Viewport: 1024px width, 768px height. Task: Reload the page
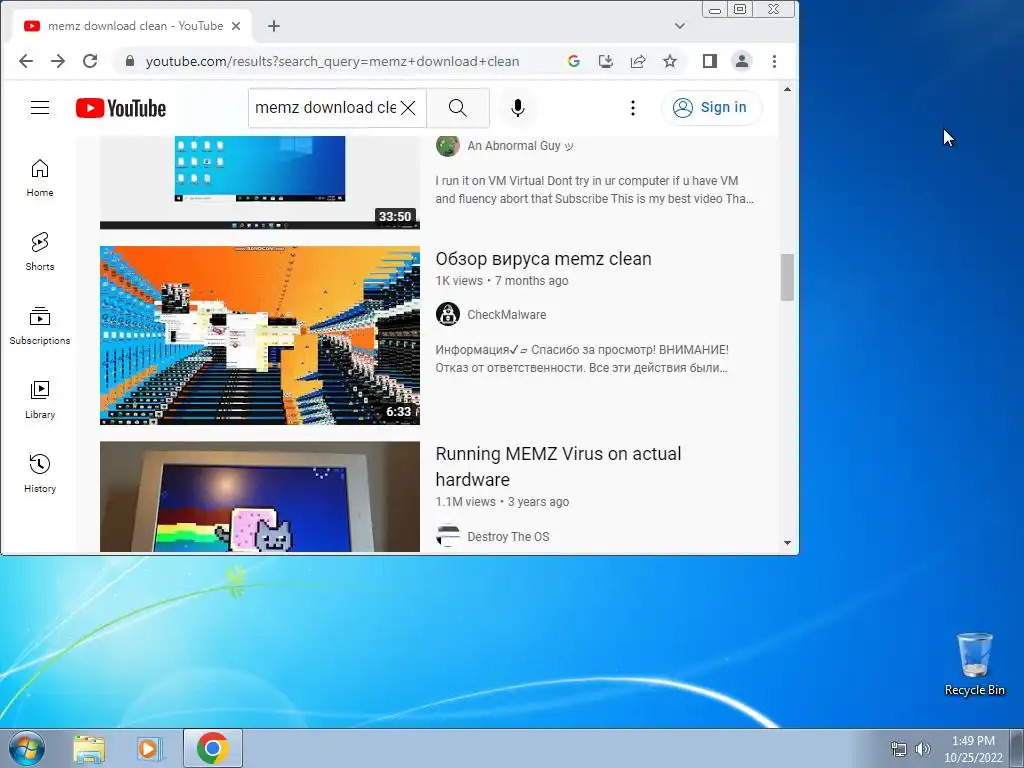(x=90, y=61)
